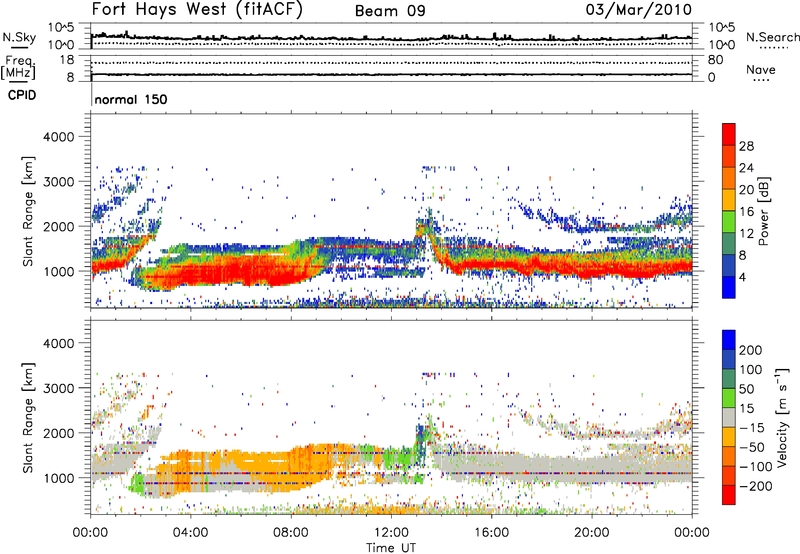Click the '4' power colorbar label
Image resolution: width=800 pixels, height=554 pixels.
742,277
